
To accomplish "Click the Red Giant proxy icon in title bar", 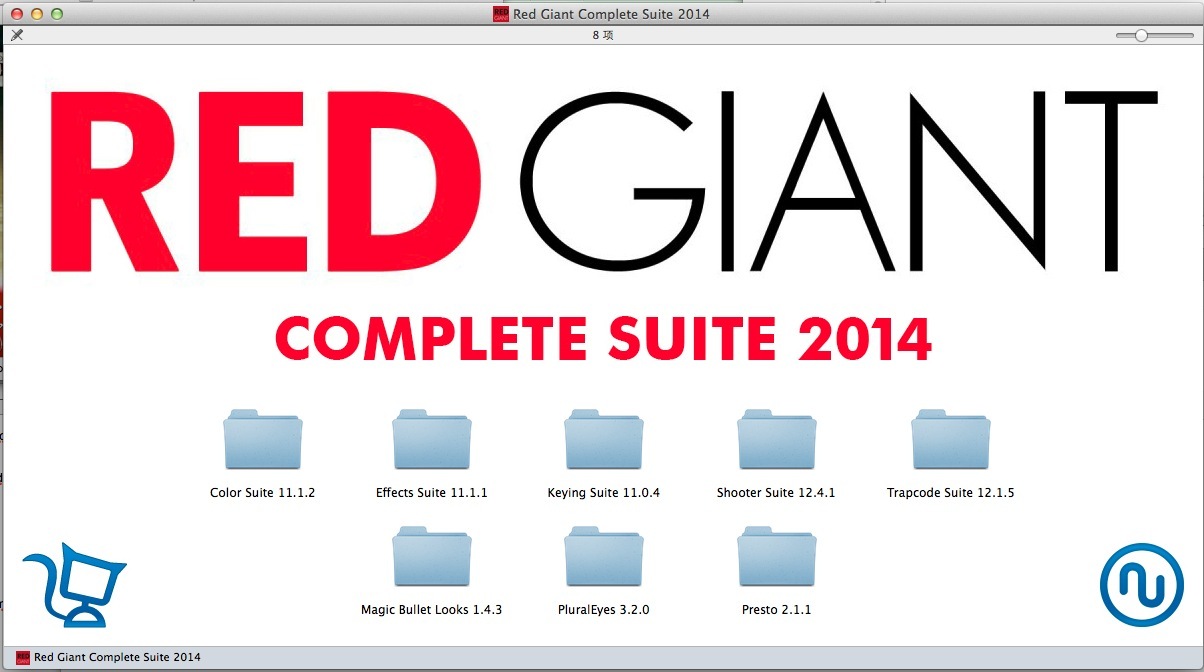I will click(x=500, y=14).
